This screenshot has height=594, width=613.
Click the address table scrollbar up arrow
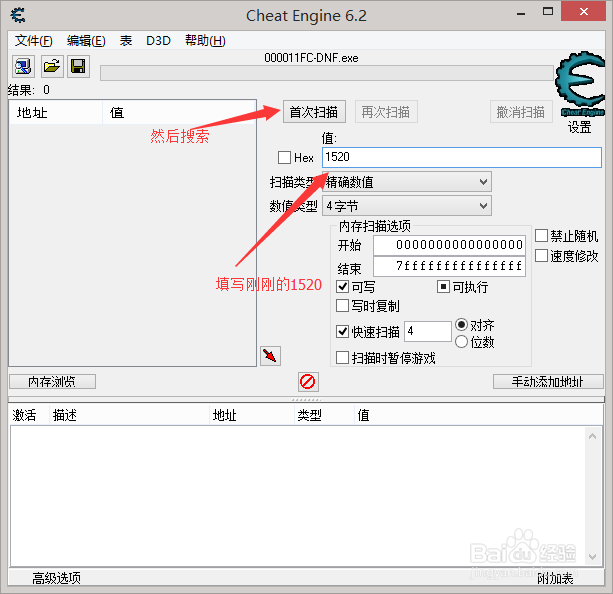click(x=593, y=436)
